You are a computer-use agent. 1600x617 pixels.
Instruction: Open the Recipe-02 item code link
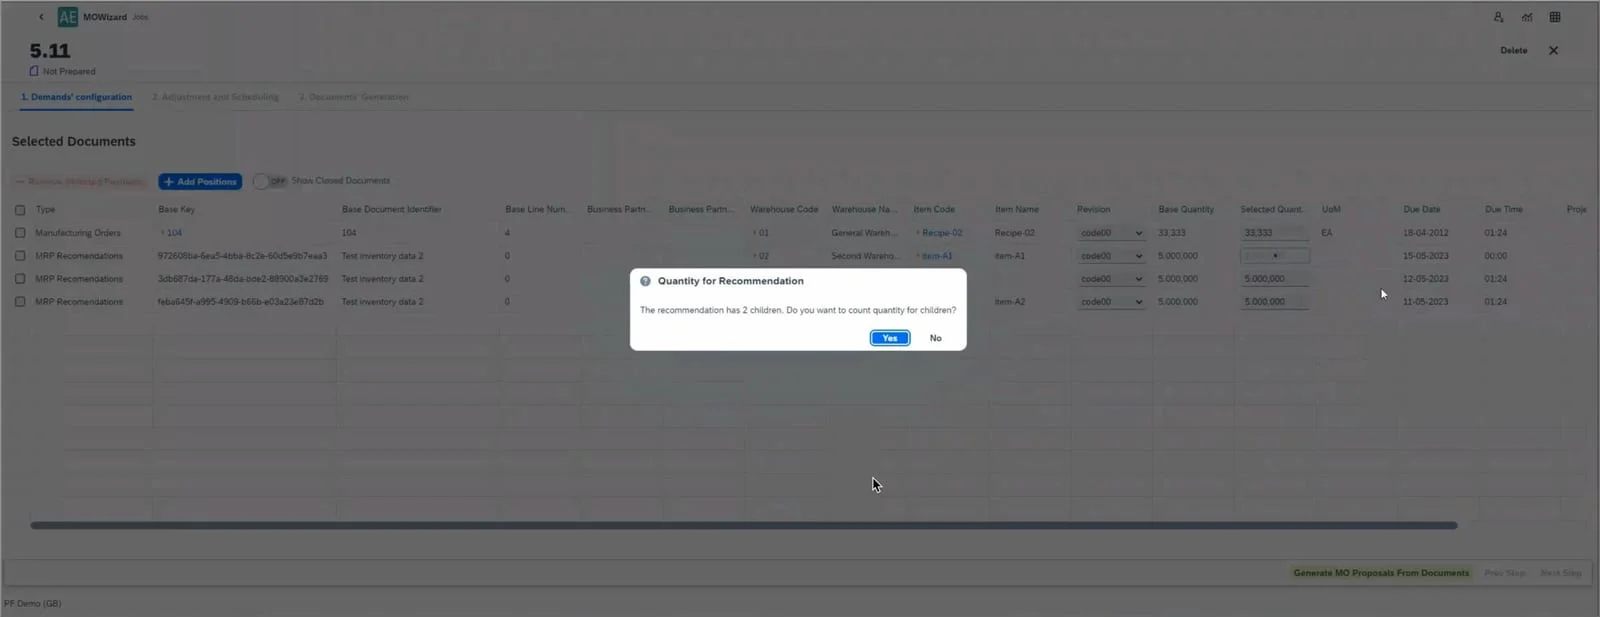(942, 233)
